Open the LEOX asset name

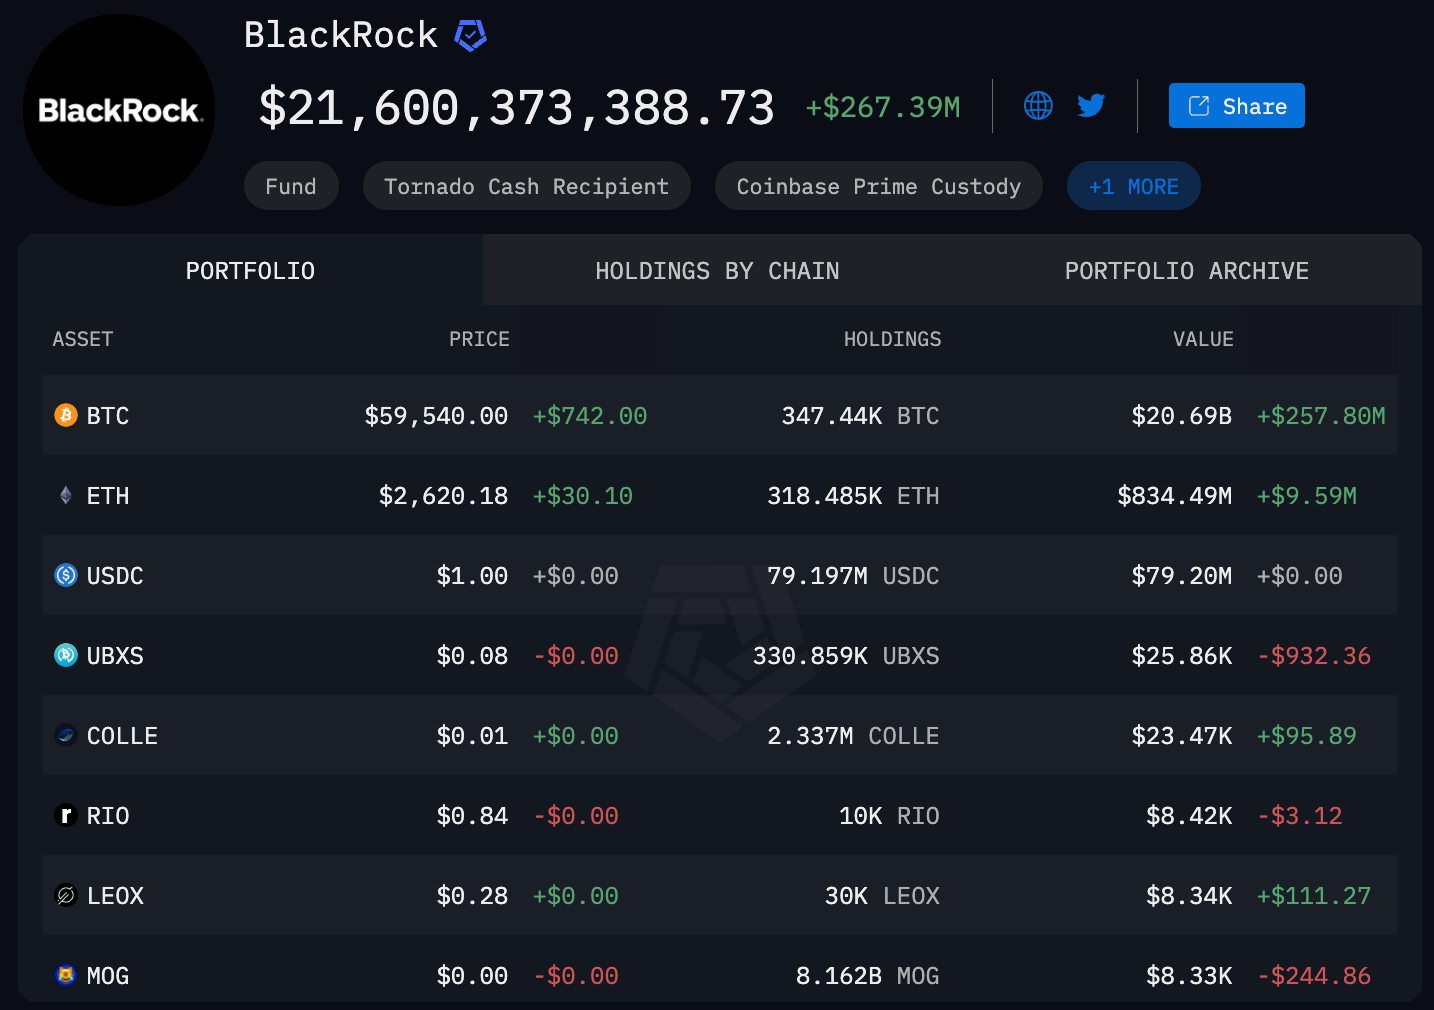coord(115,896)
